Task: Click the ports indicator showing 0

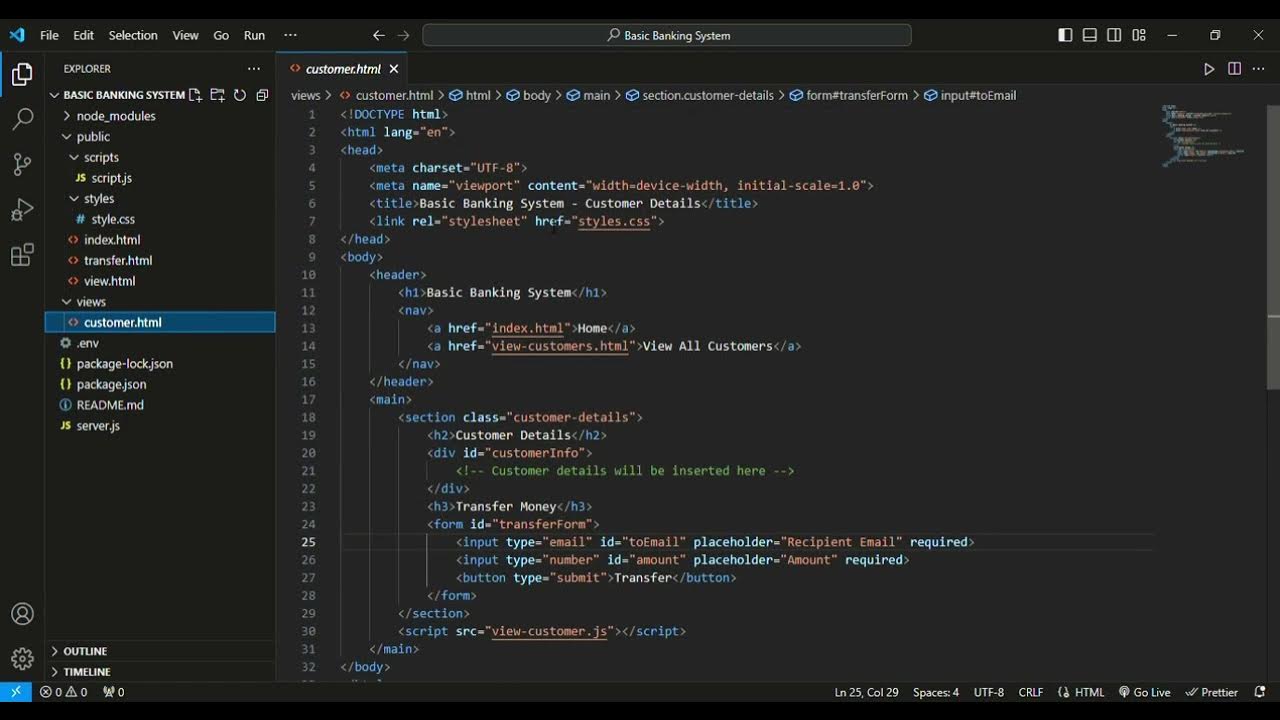Action: click(x=113, y=692)
